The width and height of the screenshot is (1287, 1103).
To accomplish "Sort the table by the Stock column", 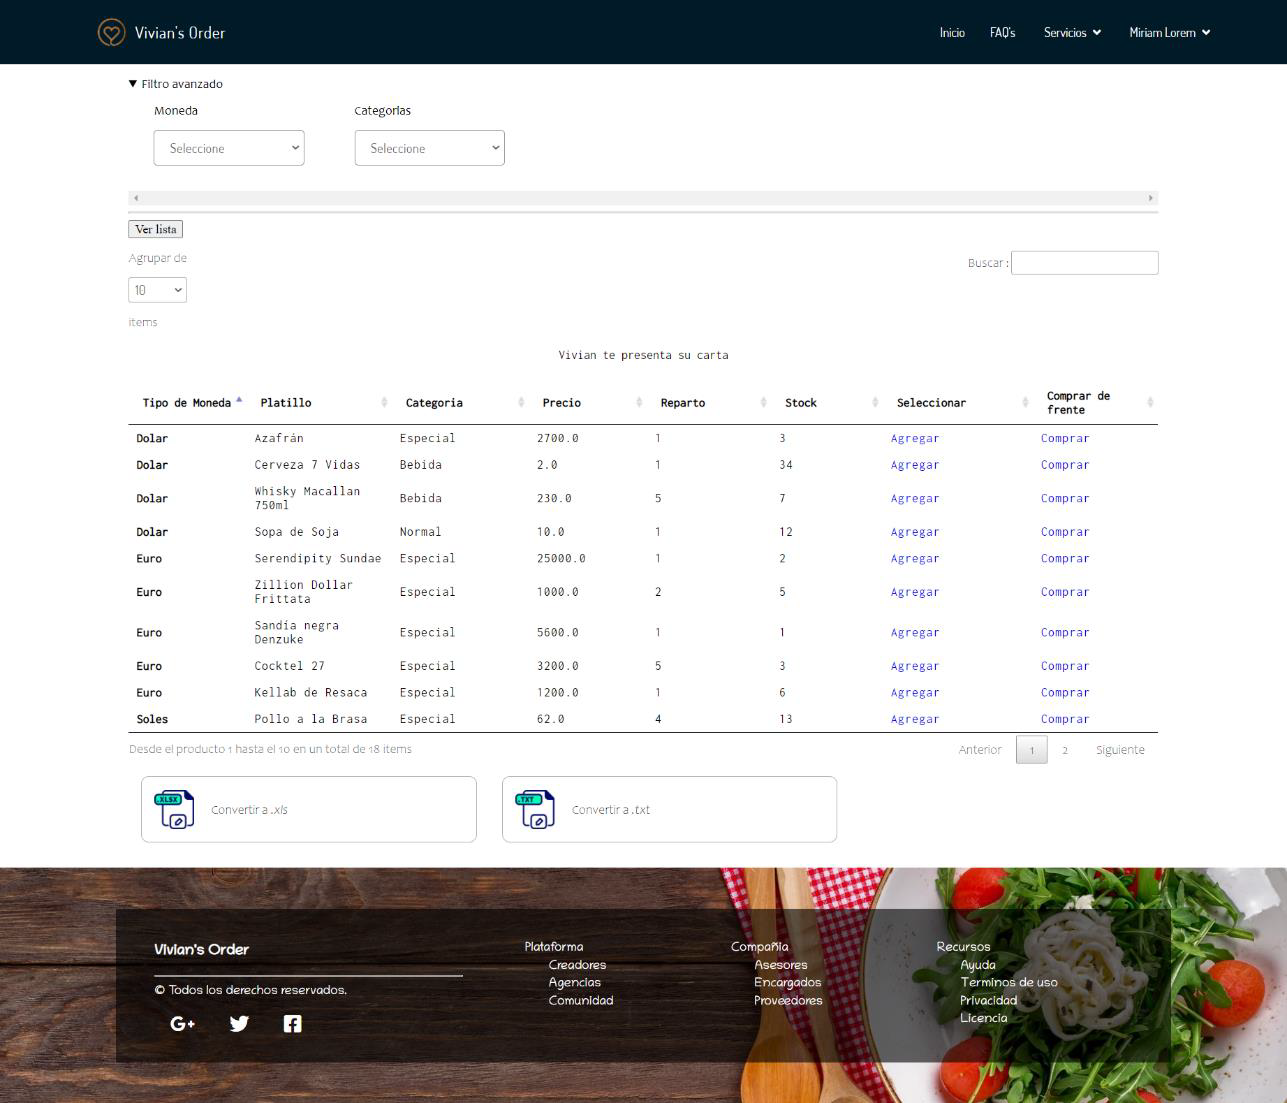I will pyautogui.click(x=801, y=403).
